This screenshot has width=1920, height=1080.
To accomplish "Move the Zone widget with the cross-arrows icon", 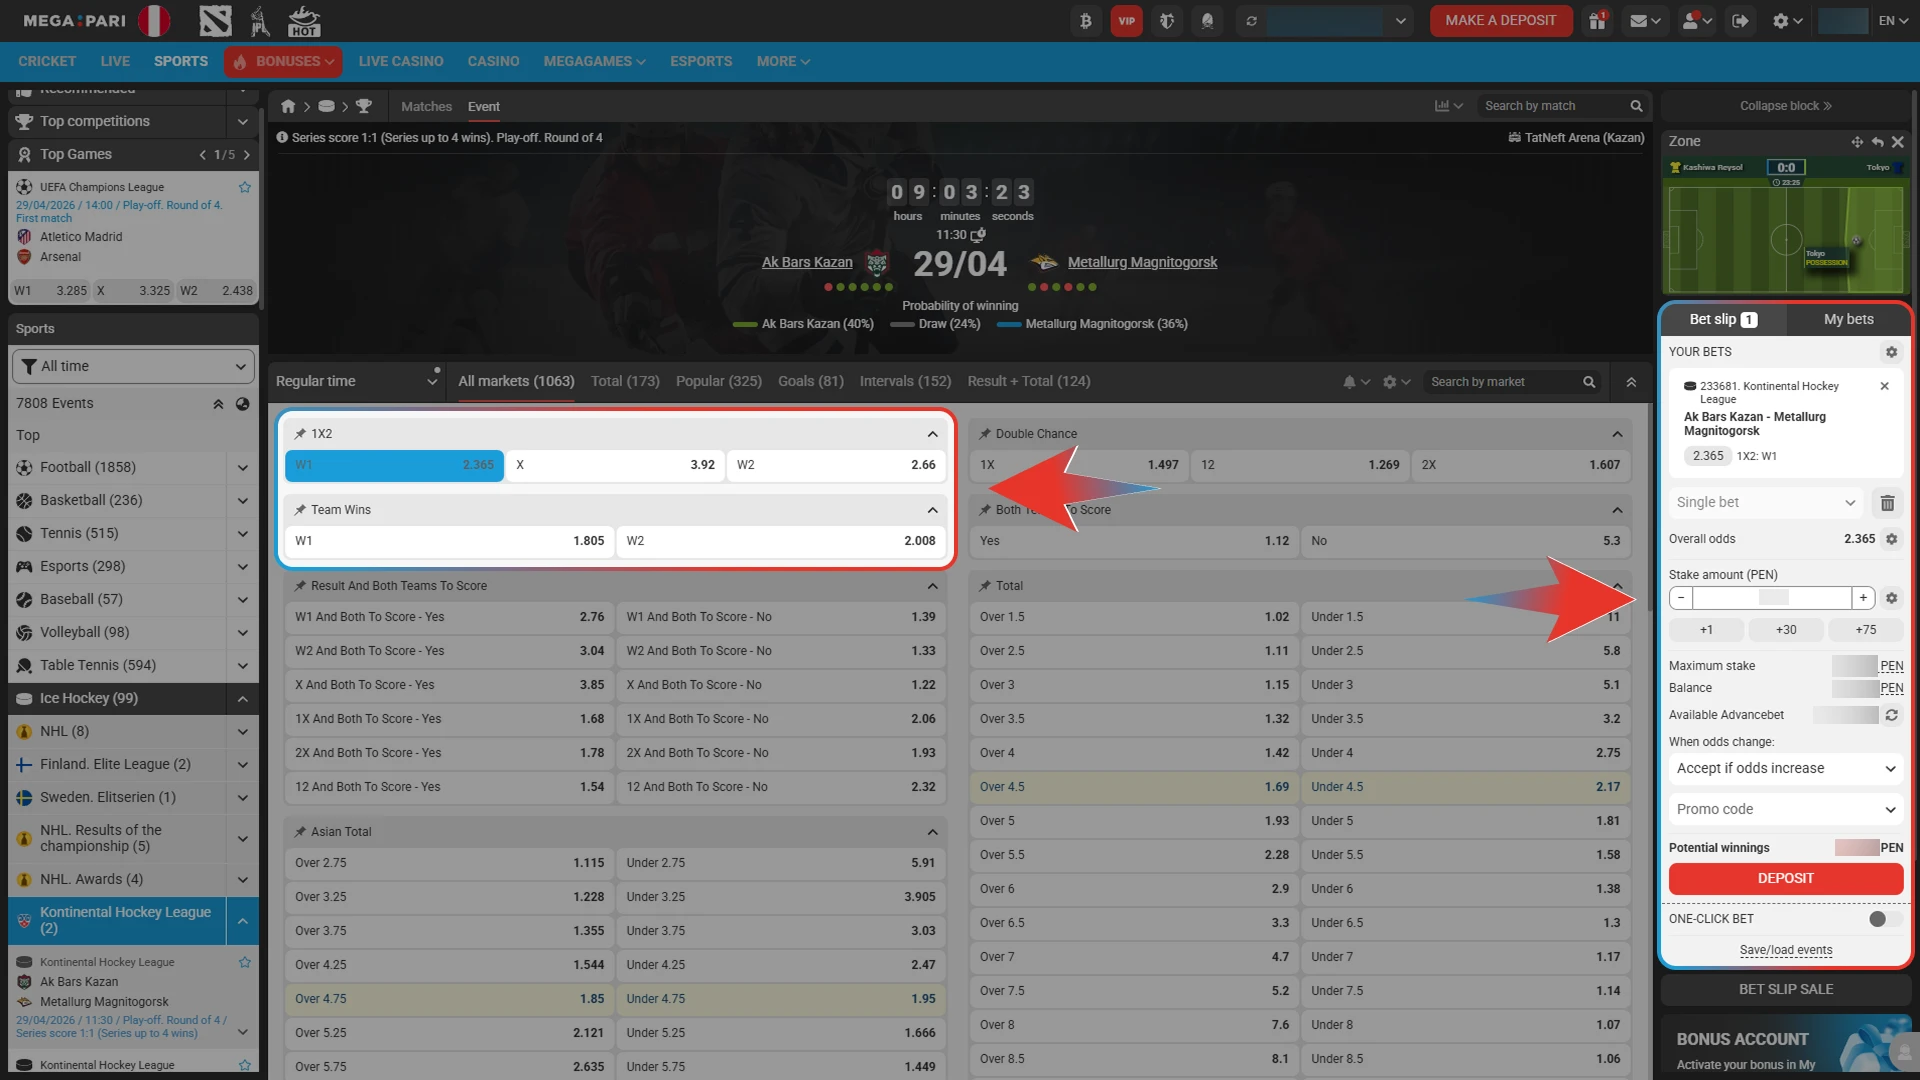I will pyautogui.click(x=1857, y=142).
